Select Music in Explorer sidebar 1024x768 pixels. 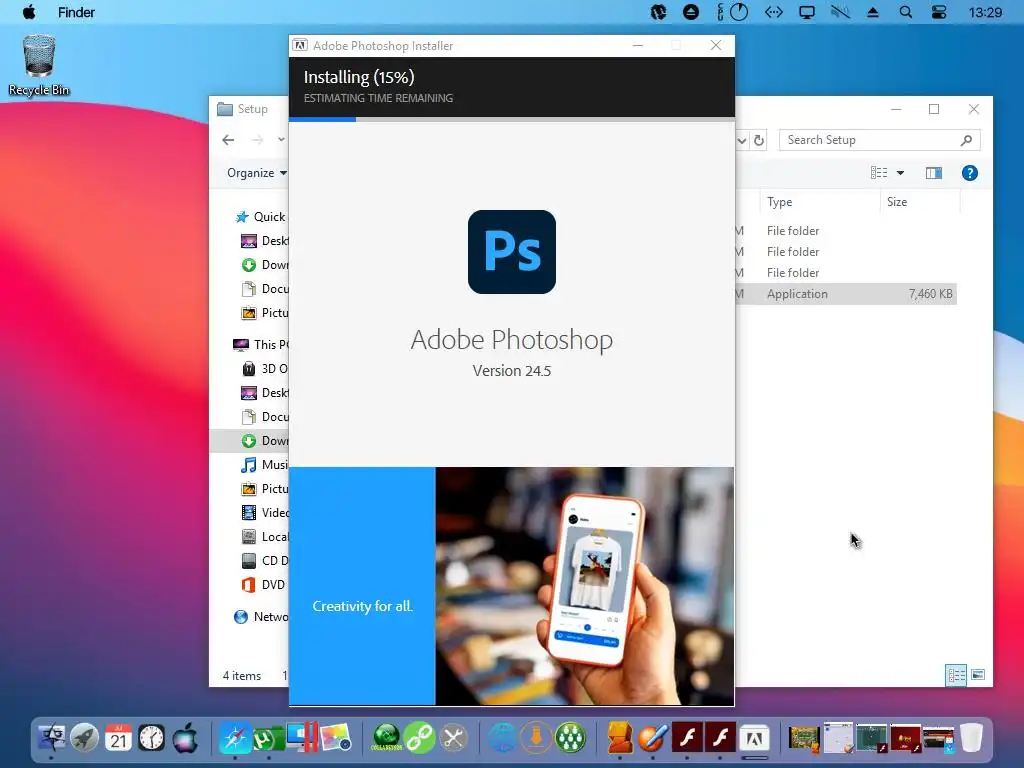(x=264, y=464)
